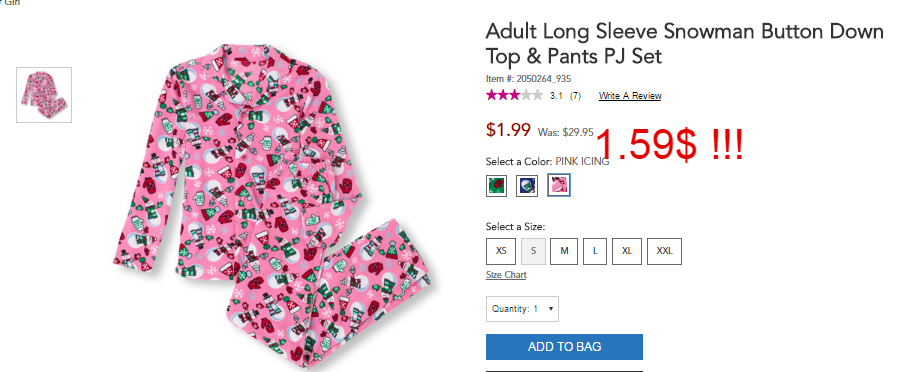Select the Pink Icing color swatch
This screenshot has width=900, height=372.
(x=558, y=185)
